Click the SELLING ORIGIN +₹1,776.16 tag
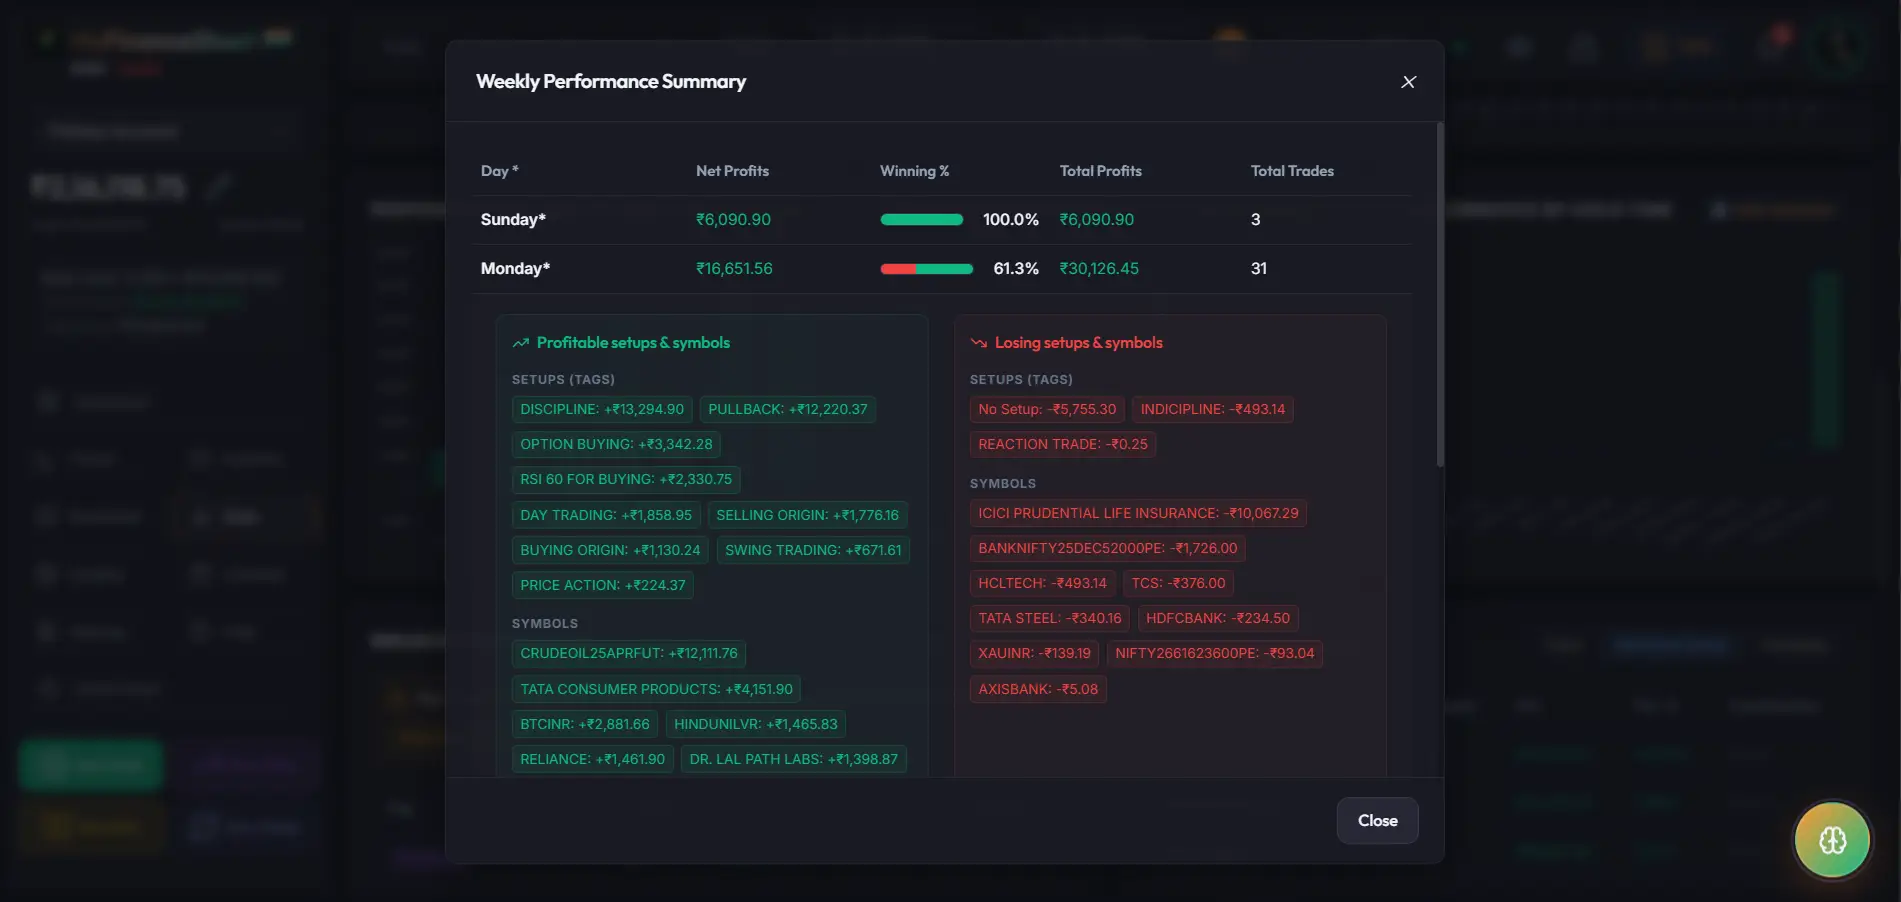This screenshot has height=902, width=1901. [x=807, y=515]
